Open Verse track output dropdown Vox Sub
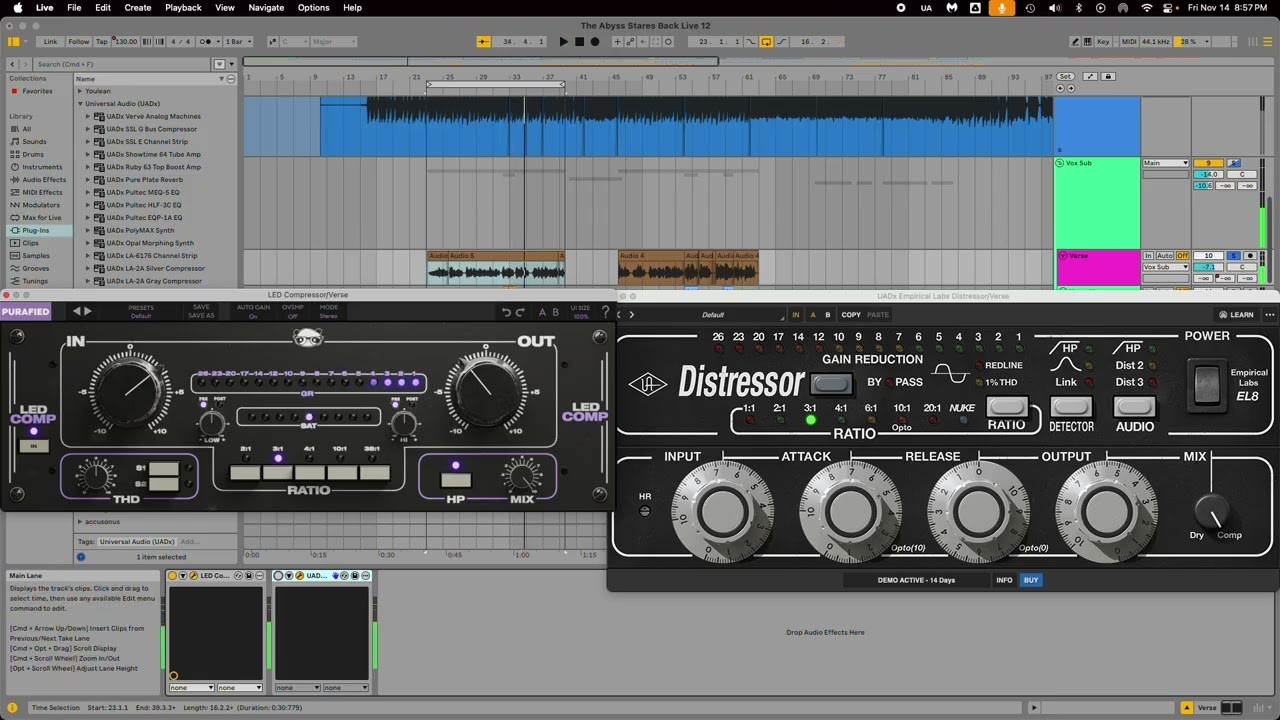Viewport: 1280px width, 720px height. point(1166,267)
